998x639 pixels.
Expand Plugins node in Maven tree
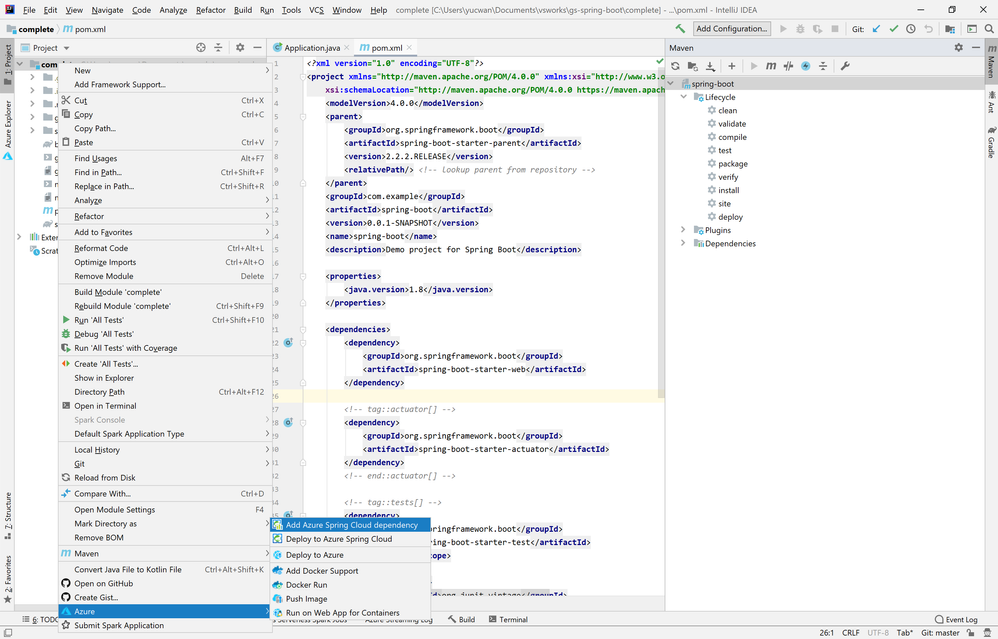[x=684, y=230]
